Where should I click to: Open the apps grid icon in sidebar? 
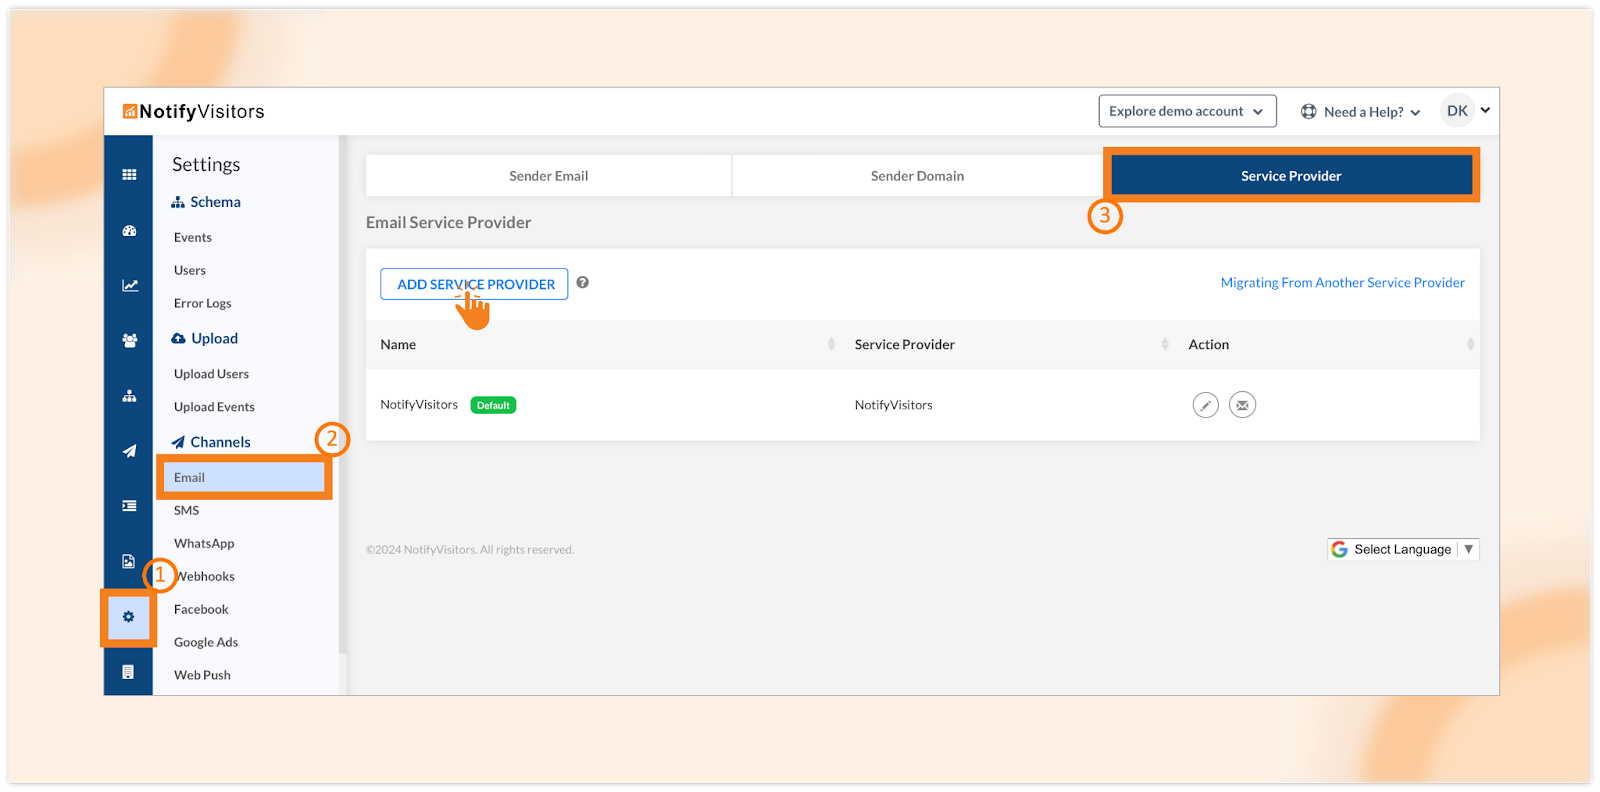pyautogui.click(x=129, y=175)
